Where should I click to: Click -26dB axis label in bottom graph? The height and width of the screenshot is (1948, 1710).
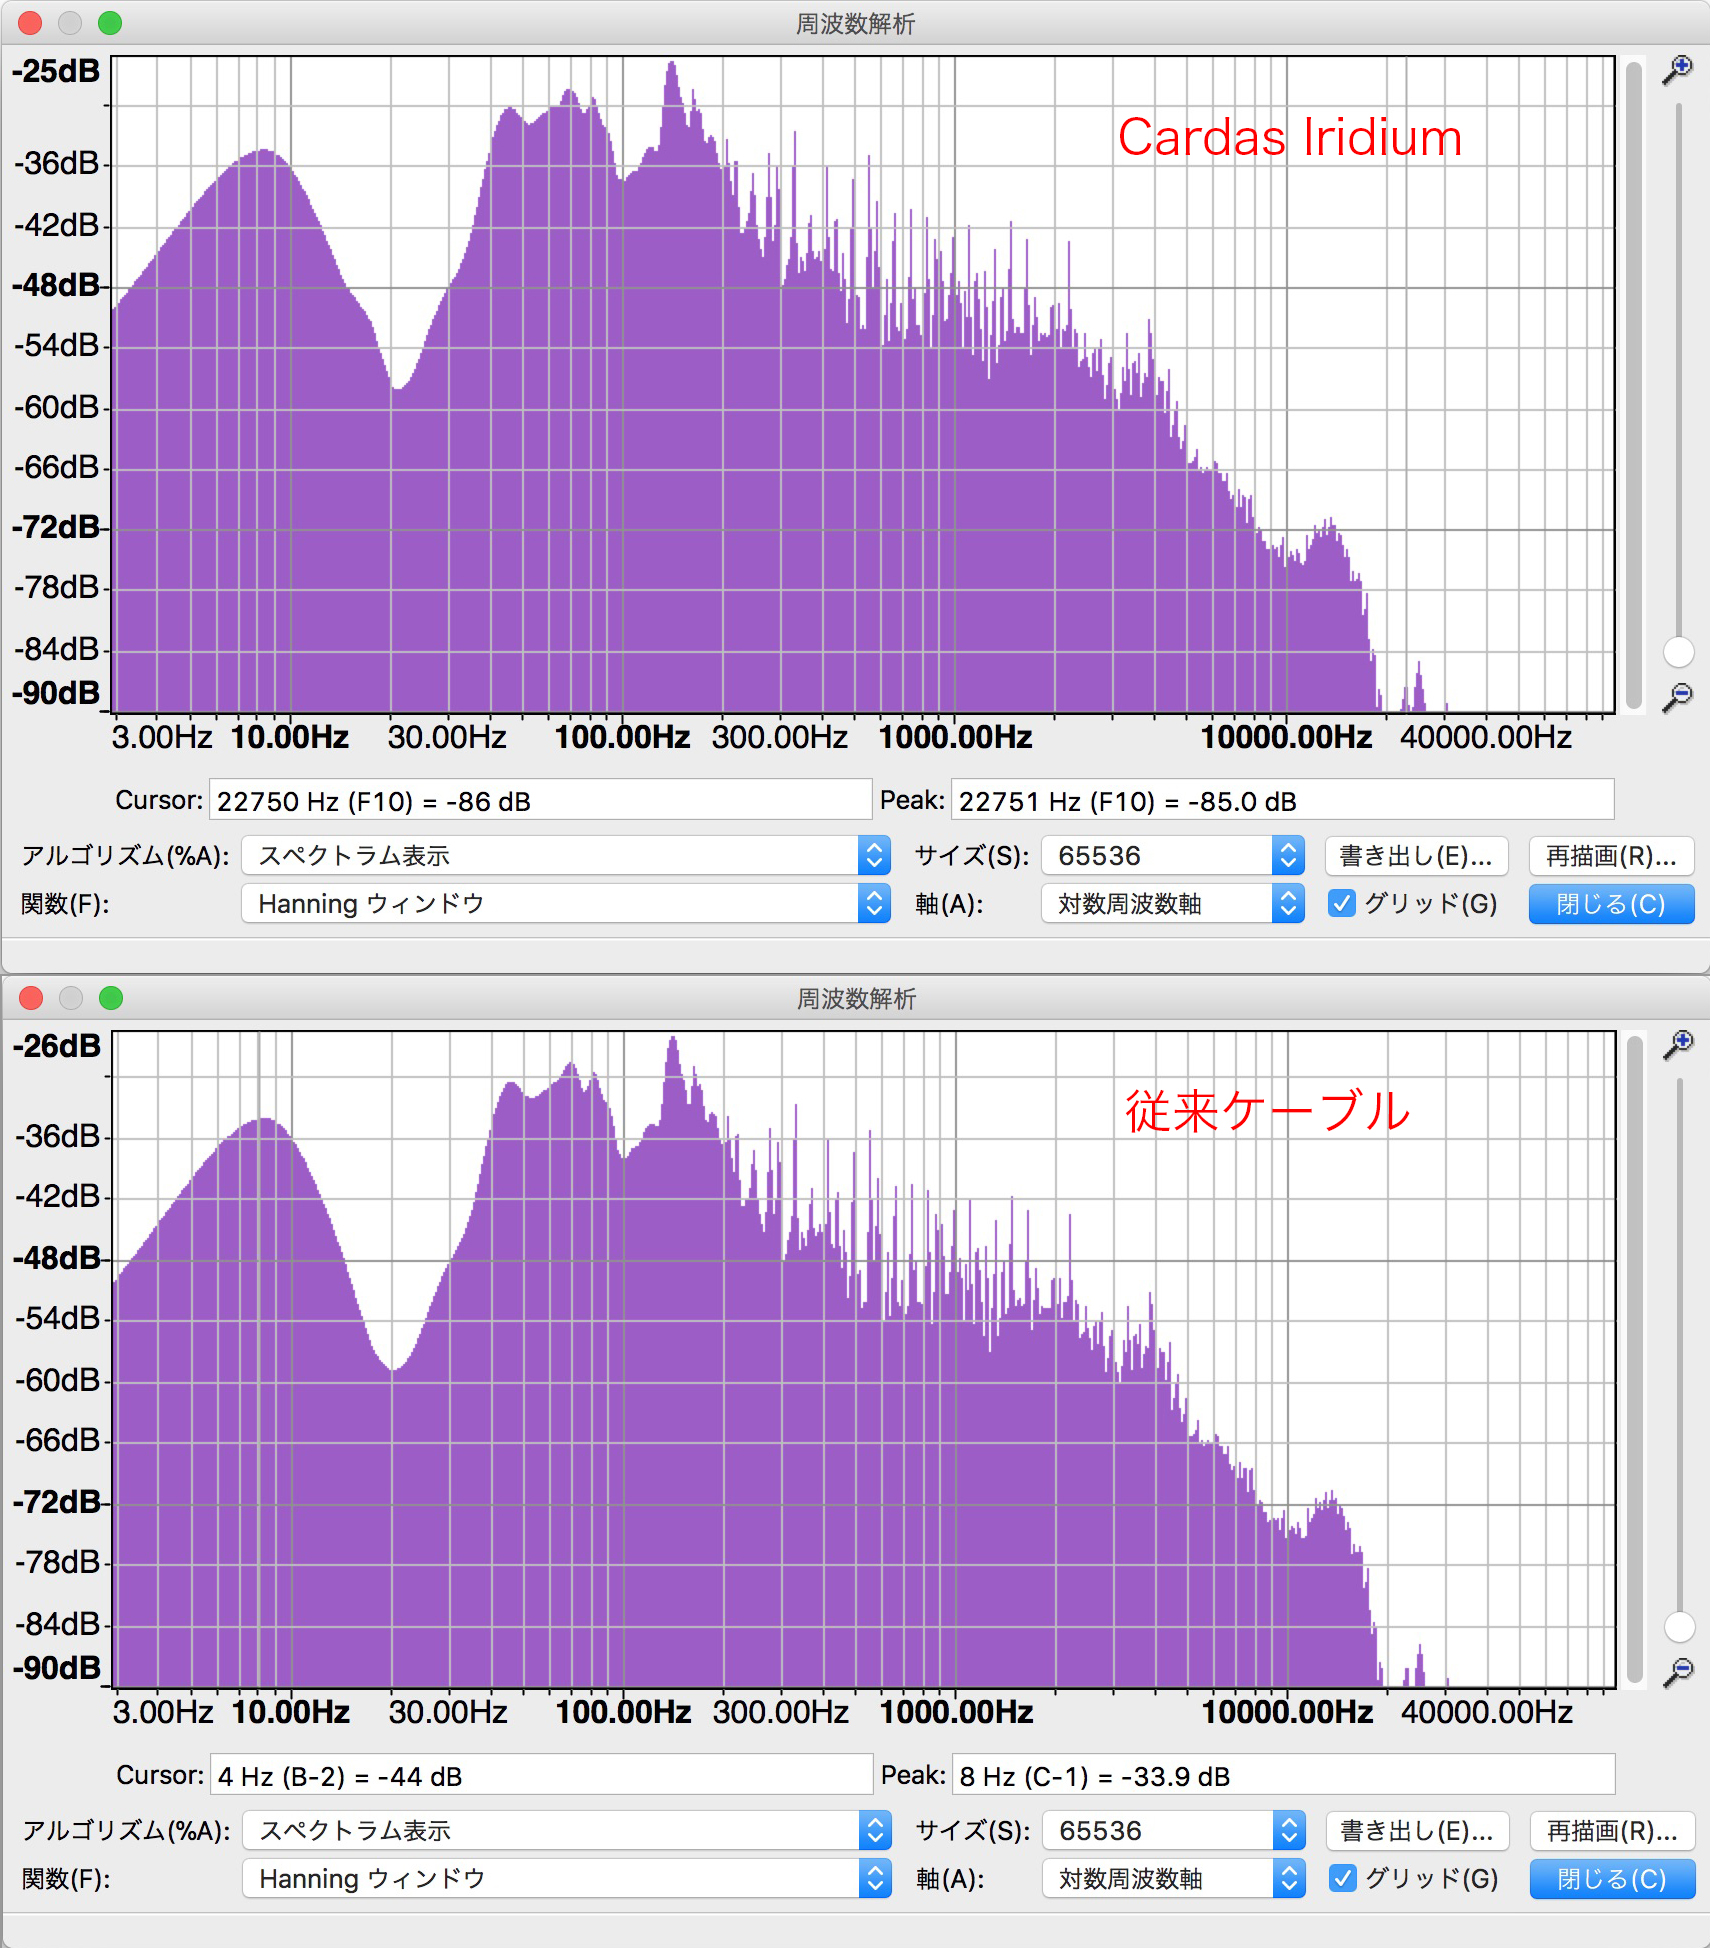coord(57,1046)
